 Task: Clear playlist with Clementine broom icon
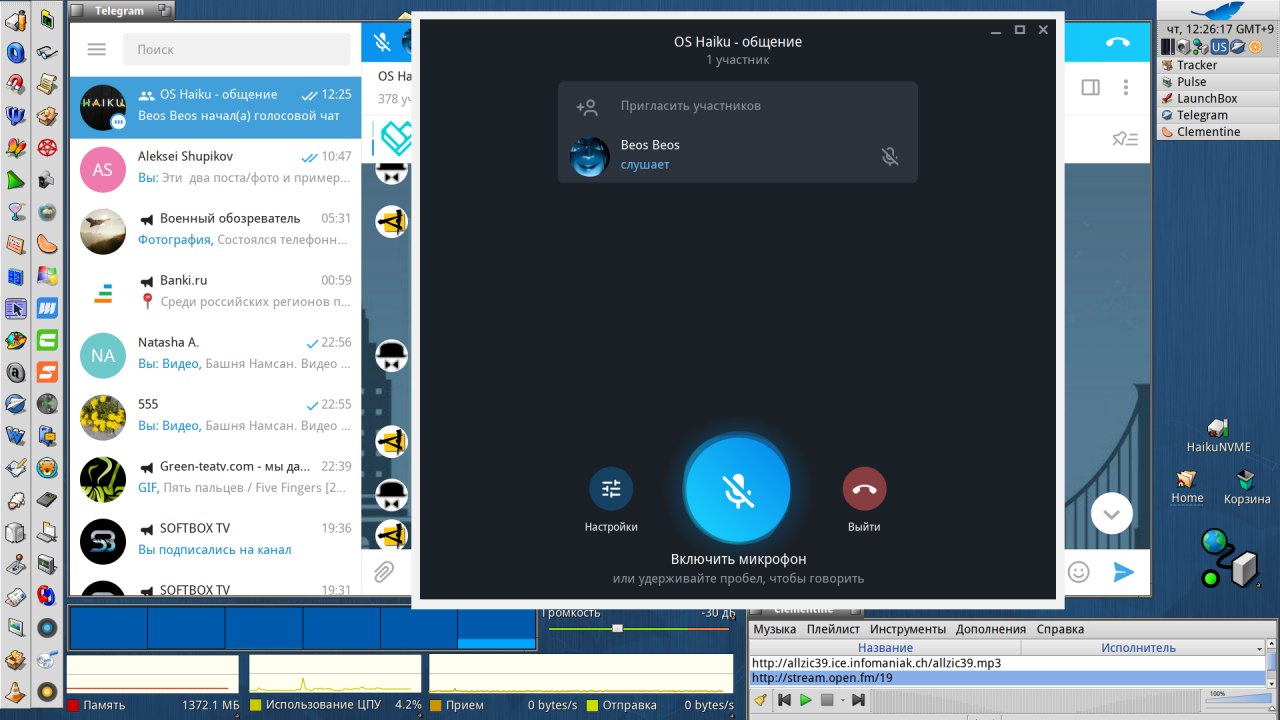pos(760,700)
